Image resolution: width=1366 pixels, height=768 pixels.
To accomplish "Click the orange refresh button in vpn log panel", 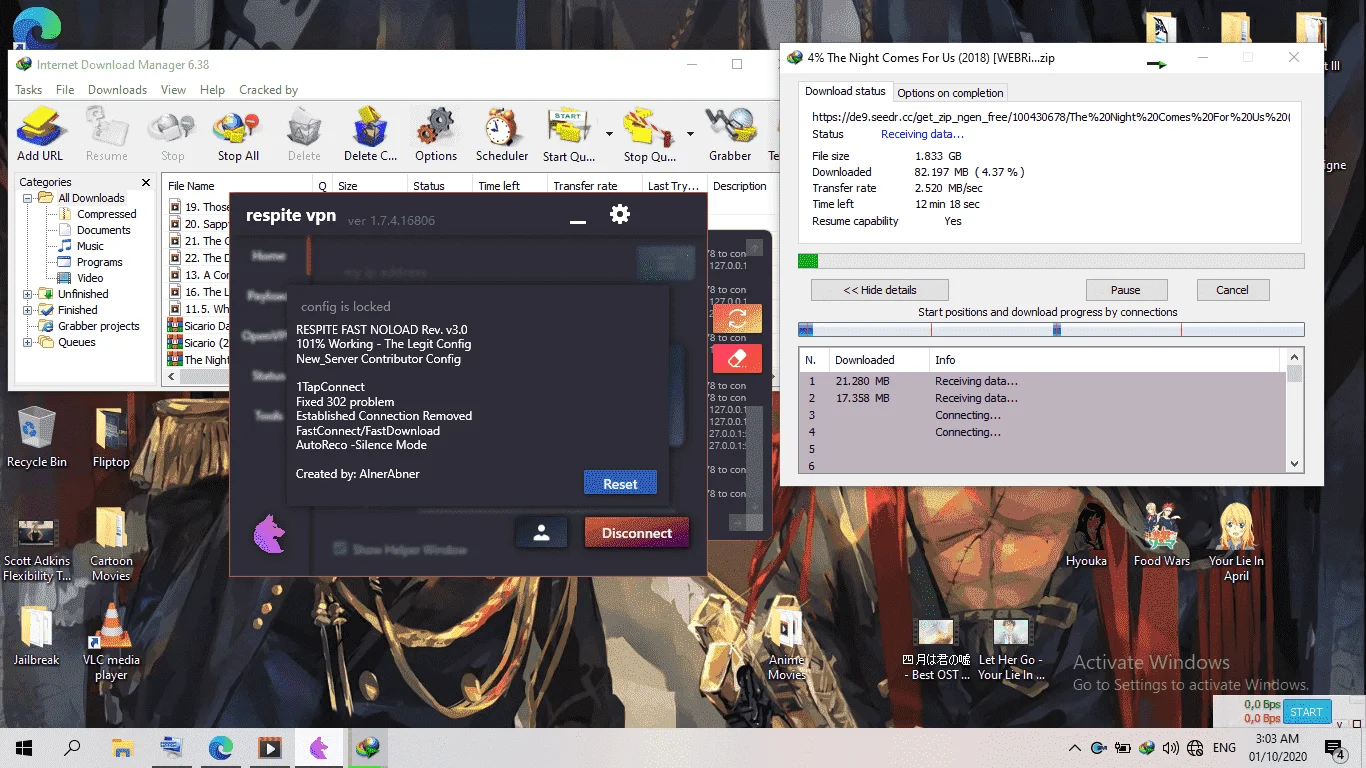I will pyautogui.click(x=737, y=318).
